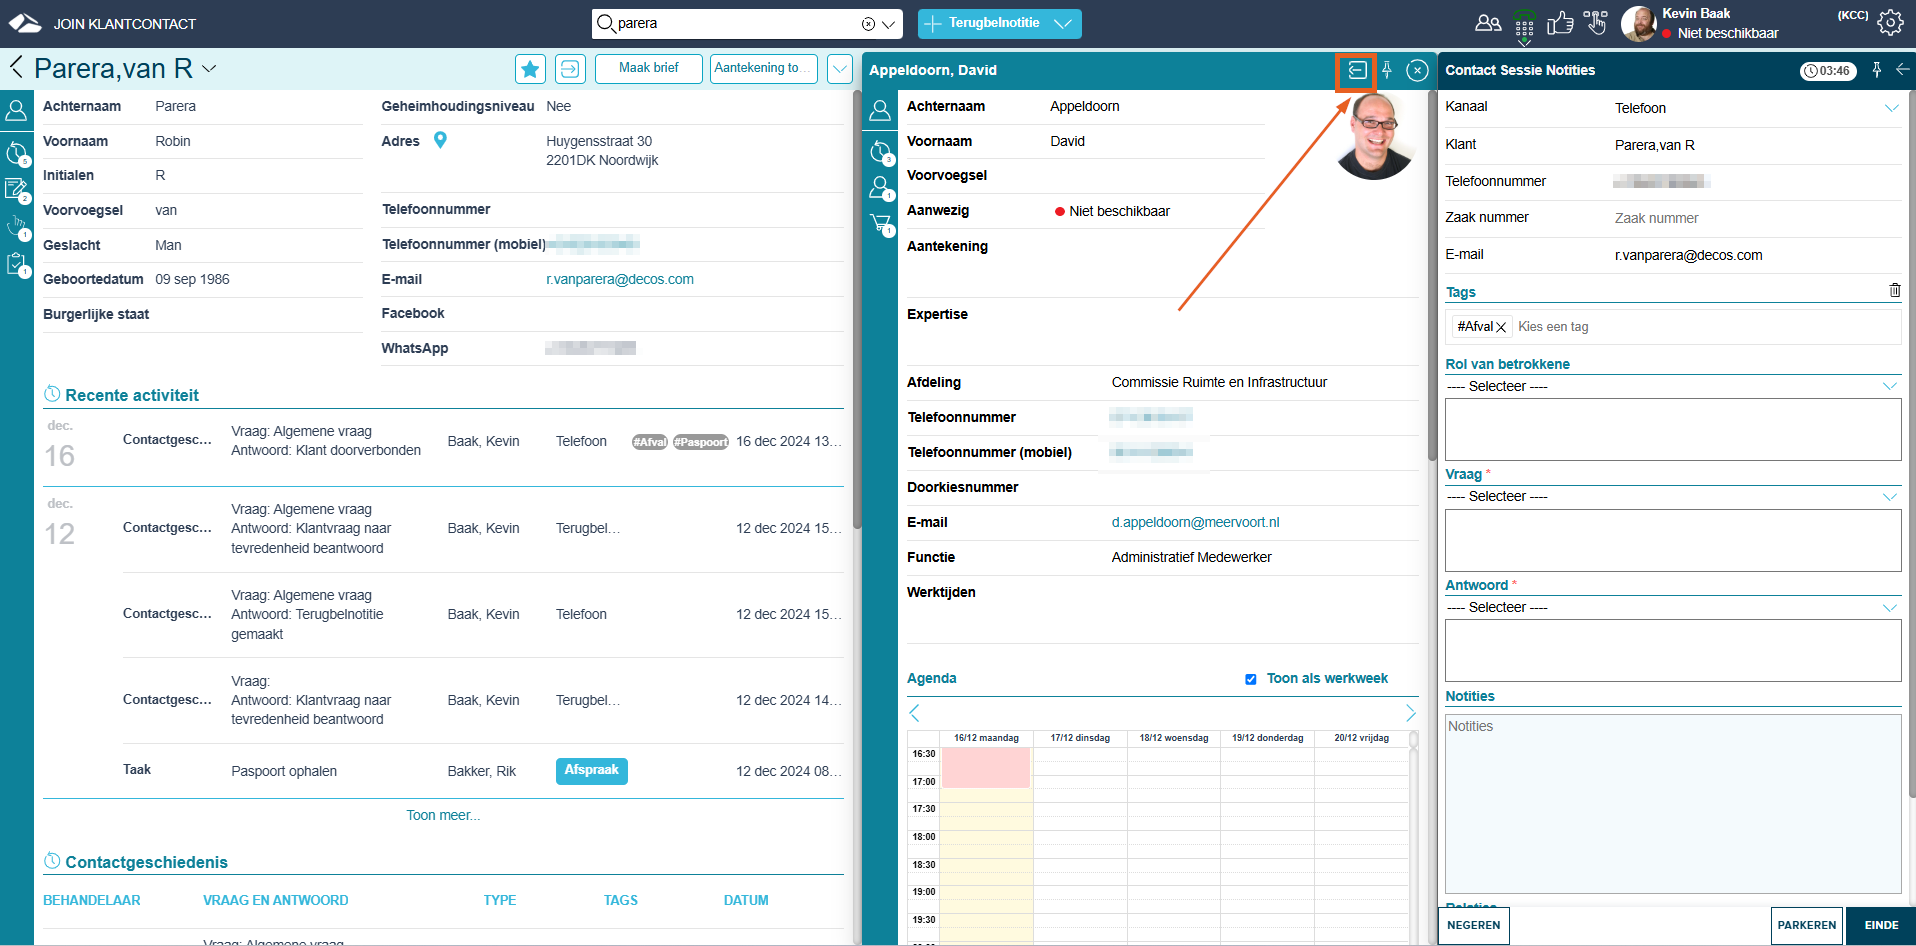Click Zaak nummer input field

pos(1757,218)
